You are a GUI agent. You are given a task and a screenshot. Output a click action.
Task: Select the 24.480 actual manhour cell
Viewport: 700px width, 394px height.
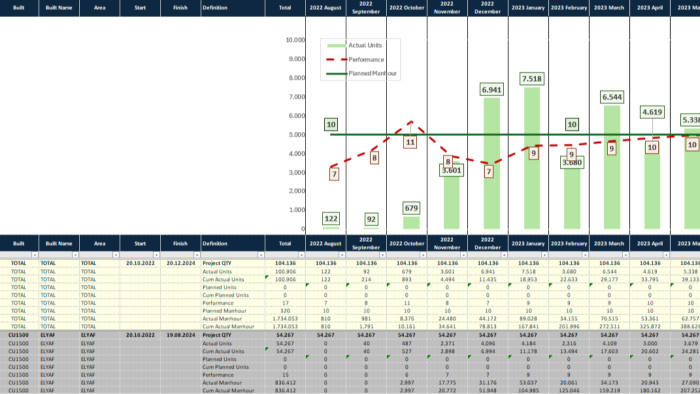tap(447, 319)
